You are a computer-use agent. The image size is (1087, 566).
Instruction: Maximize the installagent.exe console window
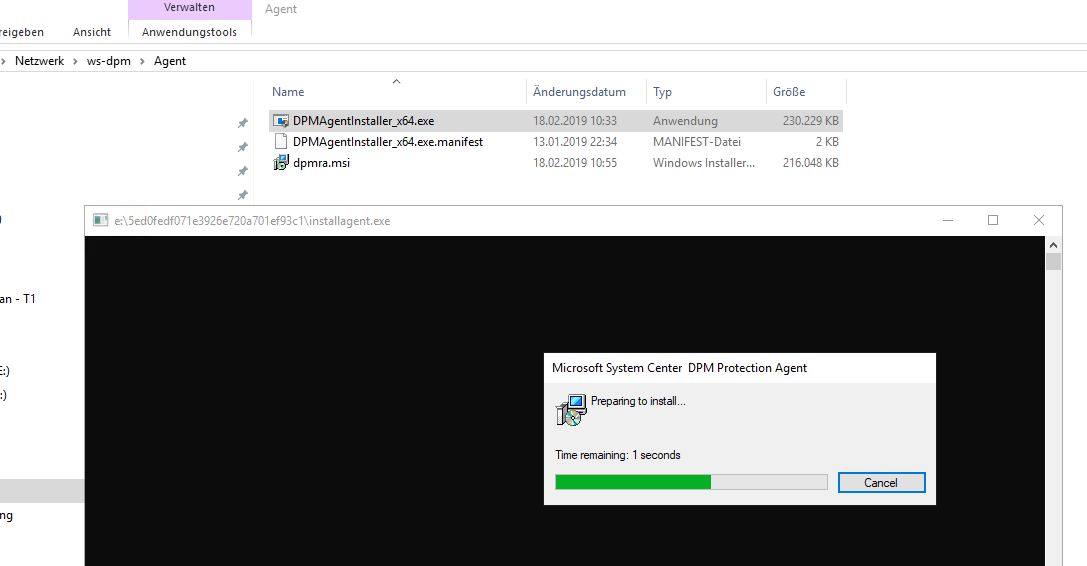[993, 221]
